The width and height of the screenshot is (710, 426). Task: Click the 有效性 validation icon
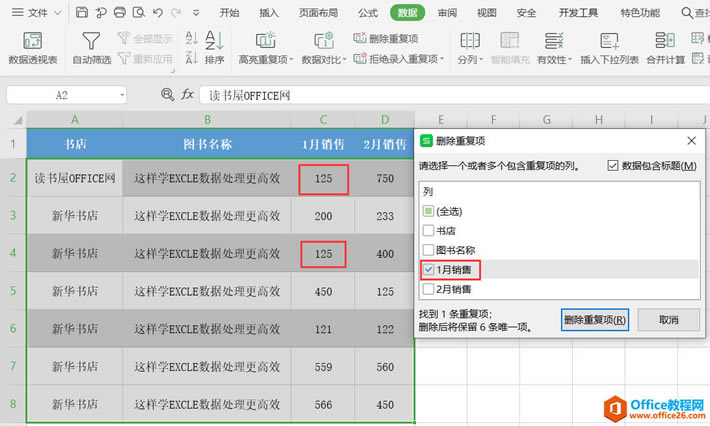[x=554, y=41]
